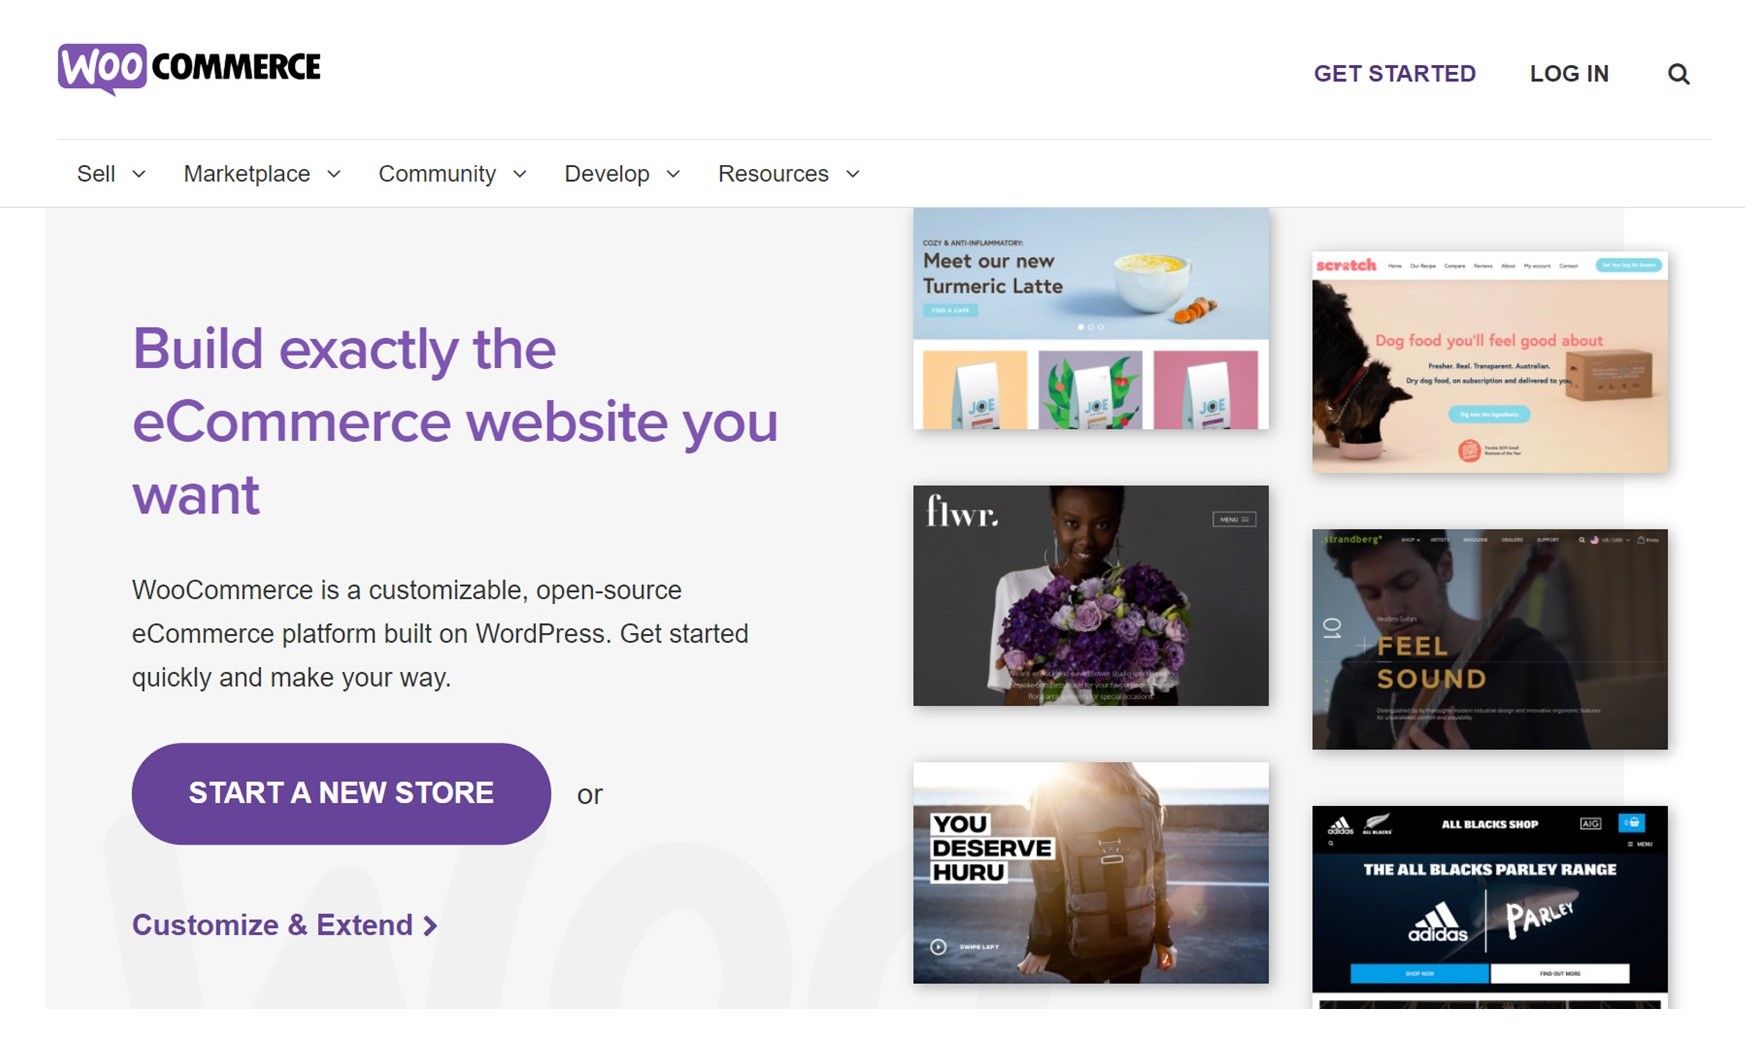
Task: Click the START A NEW STORE button
Action: pos(341,793)
